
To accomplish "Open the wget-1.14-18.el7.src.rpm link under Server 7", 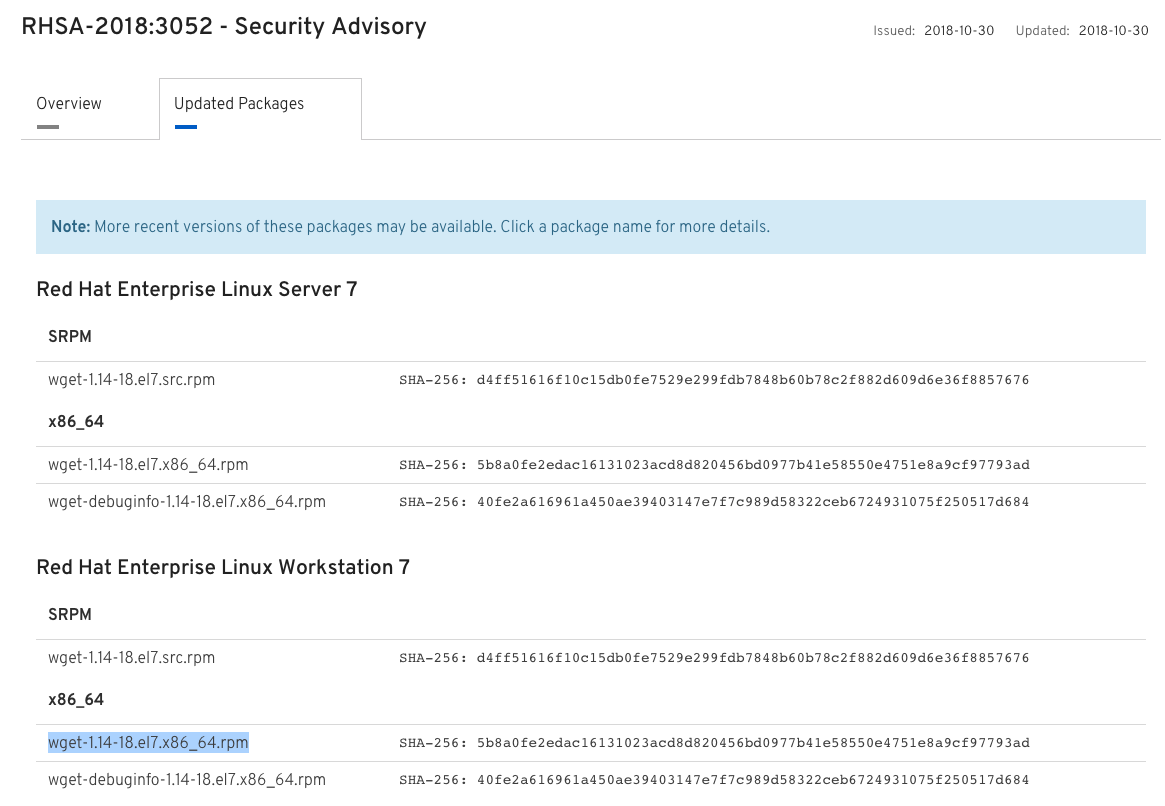I will tap(132, 380).
